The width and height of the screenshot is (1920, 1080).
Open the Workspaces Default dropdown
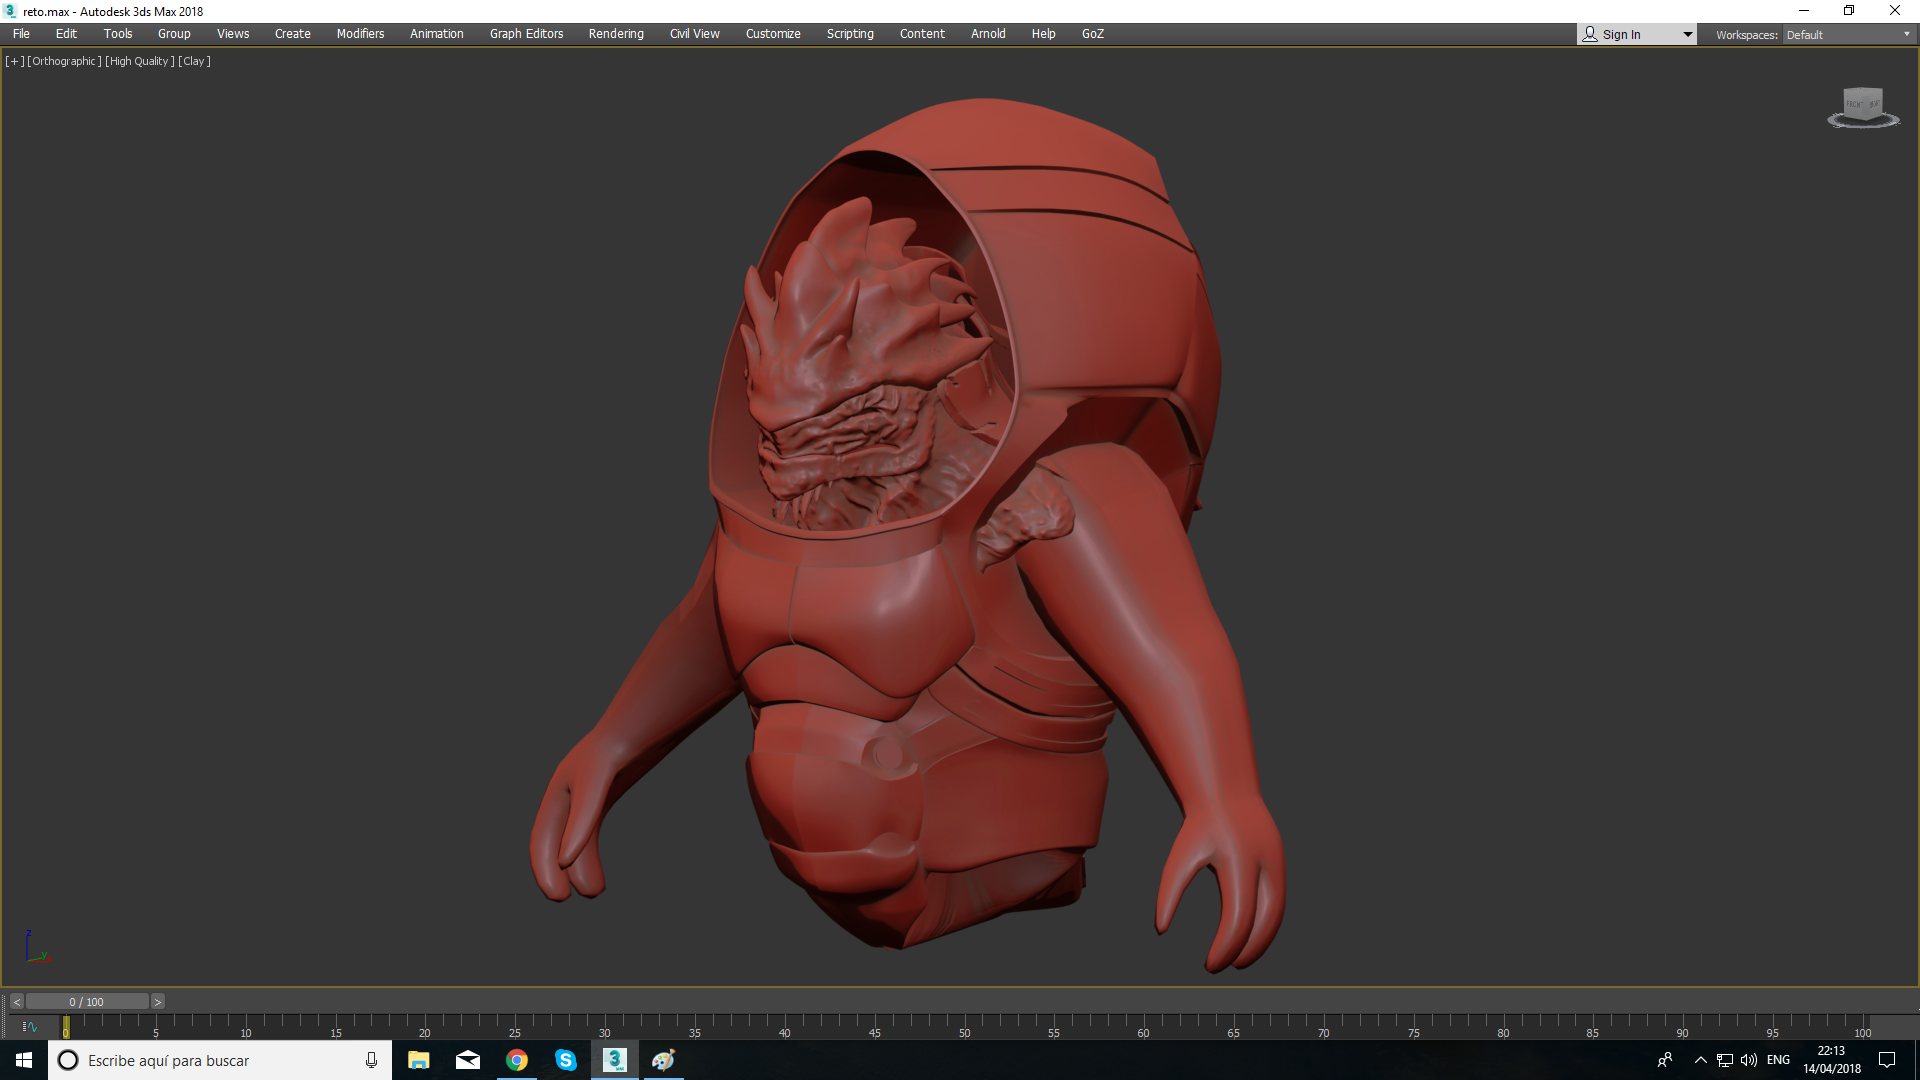[x=1848, y=34]
